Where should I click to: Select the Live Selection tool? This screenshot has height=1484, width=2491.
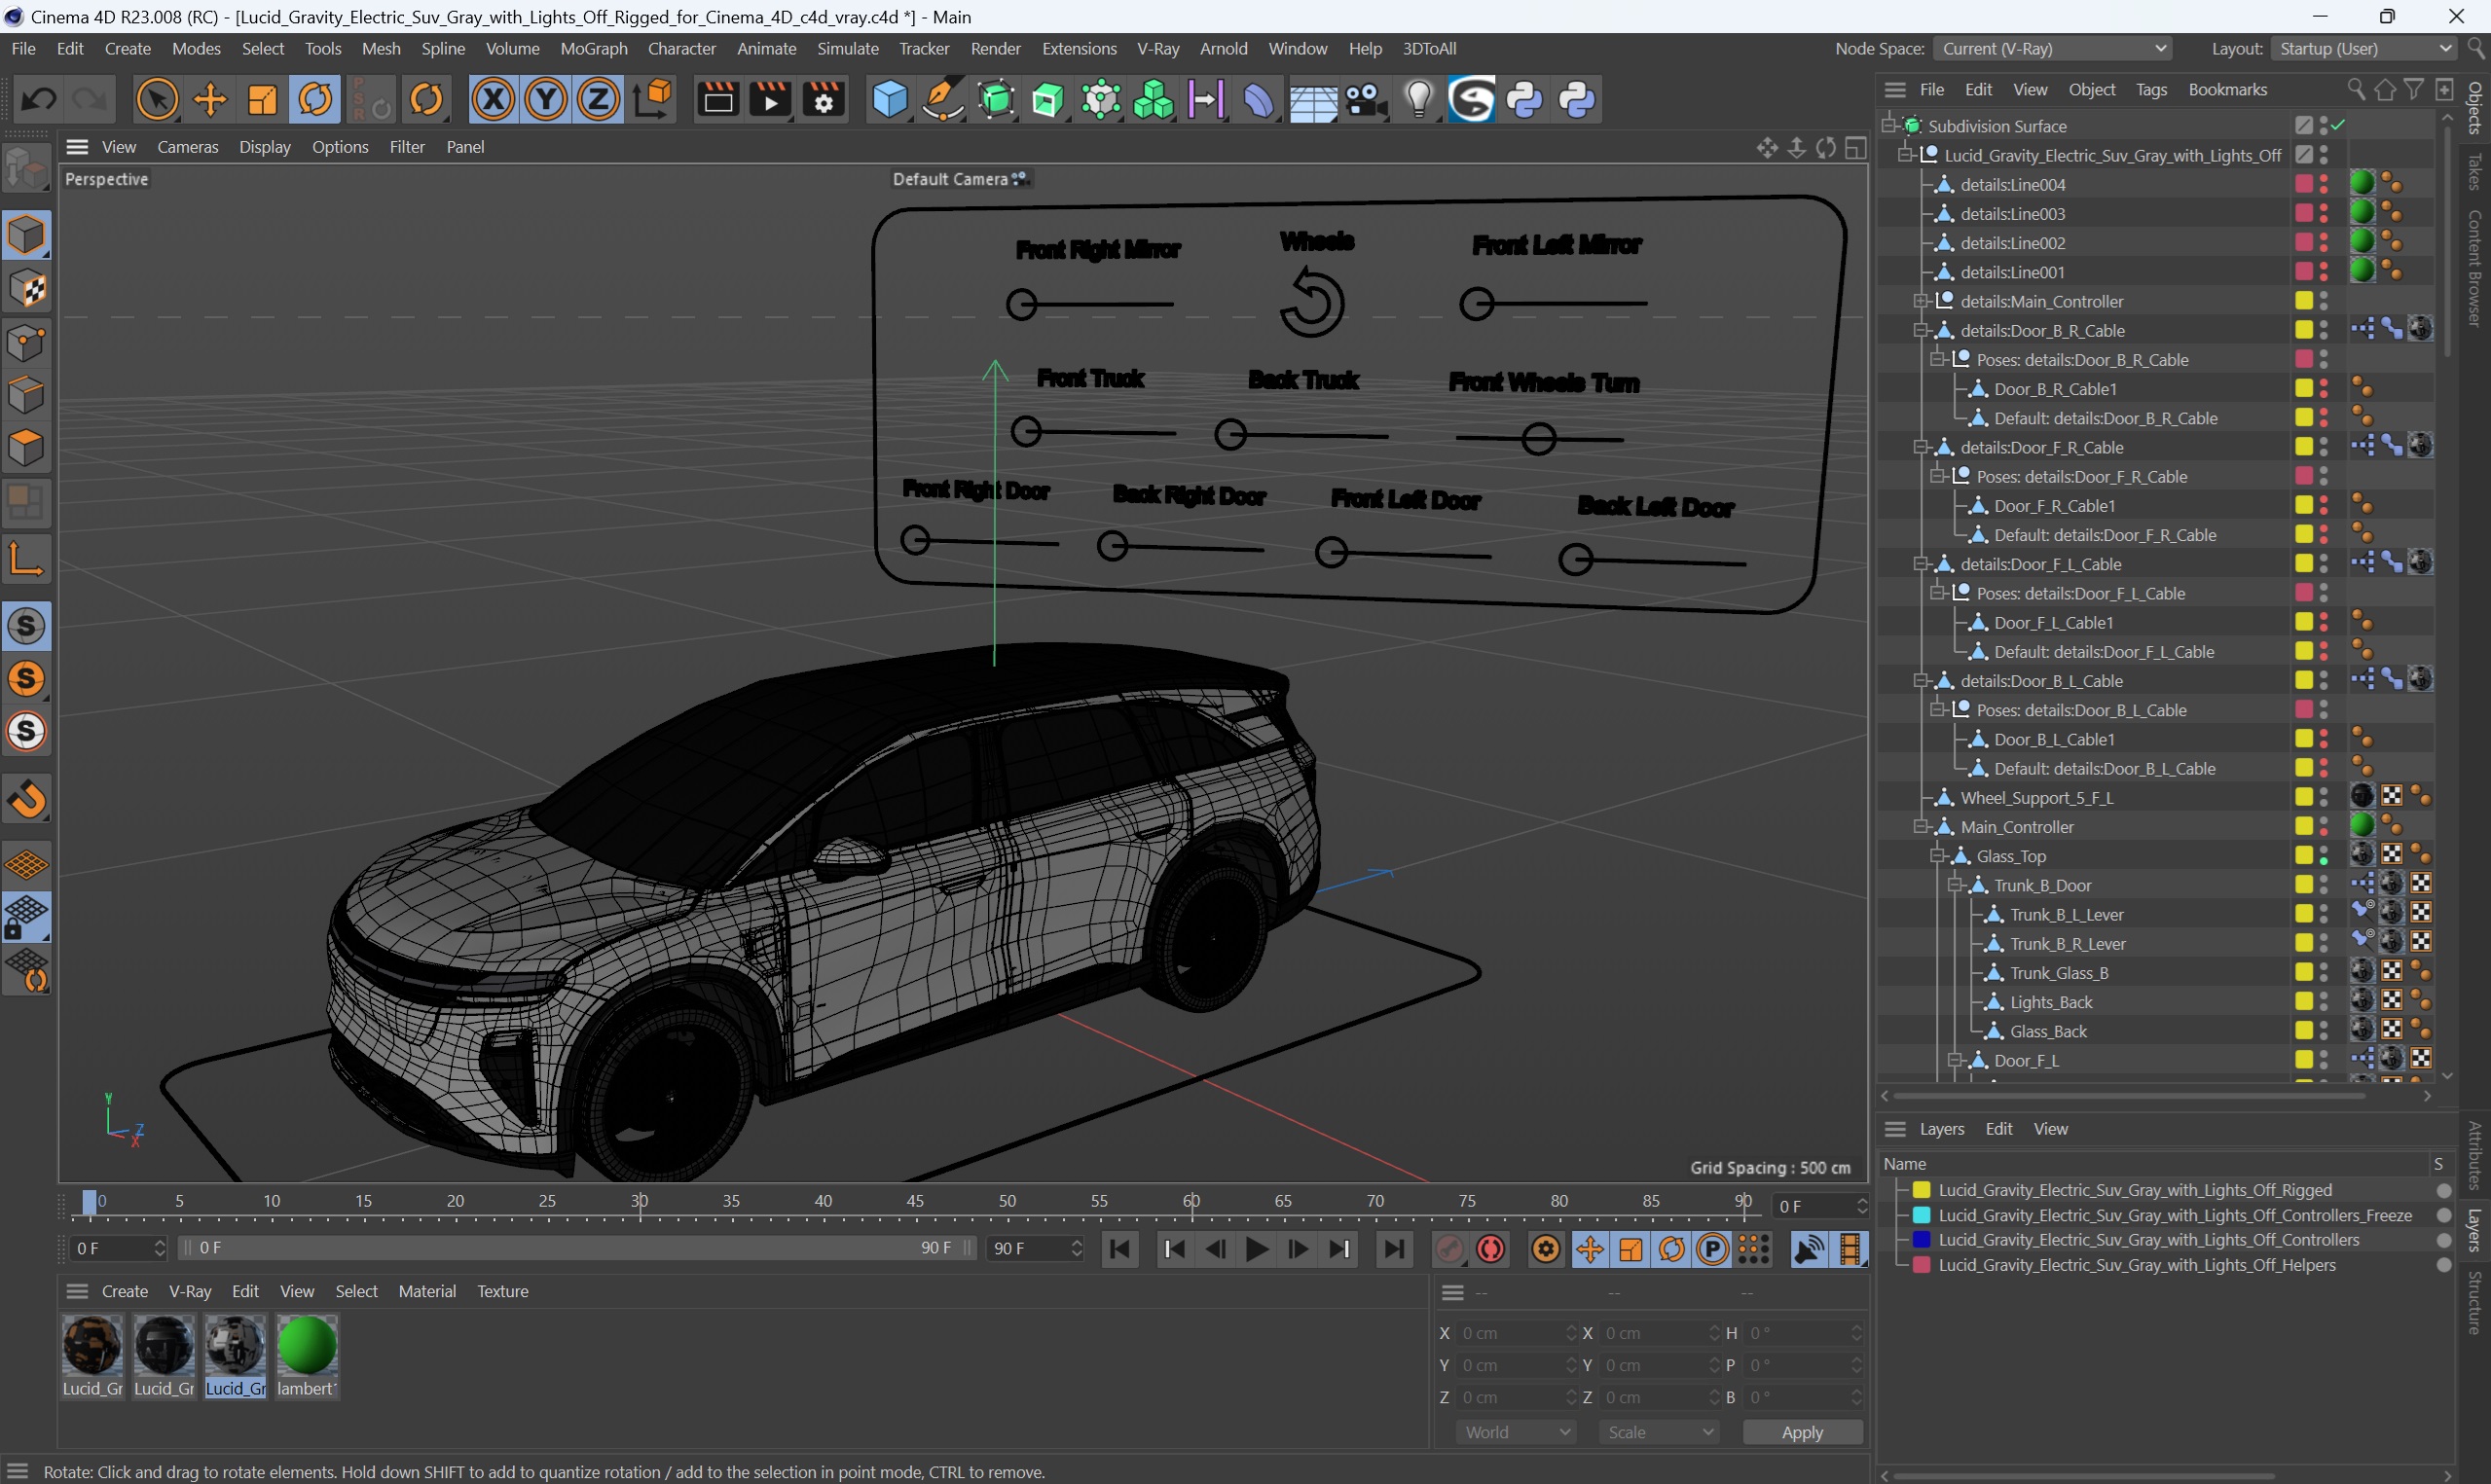pyautogui.click(x=157, y=100)
